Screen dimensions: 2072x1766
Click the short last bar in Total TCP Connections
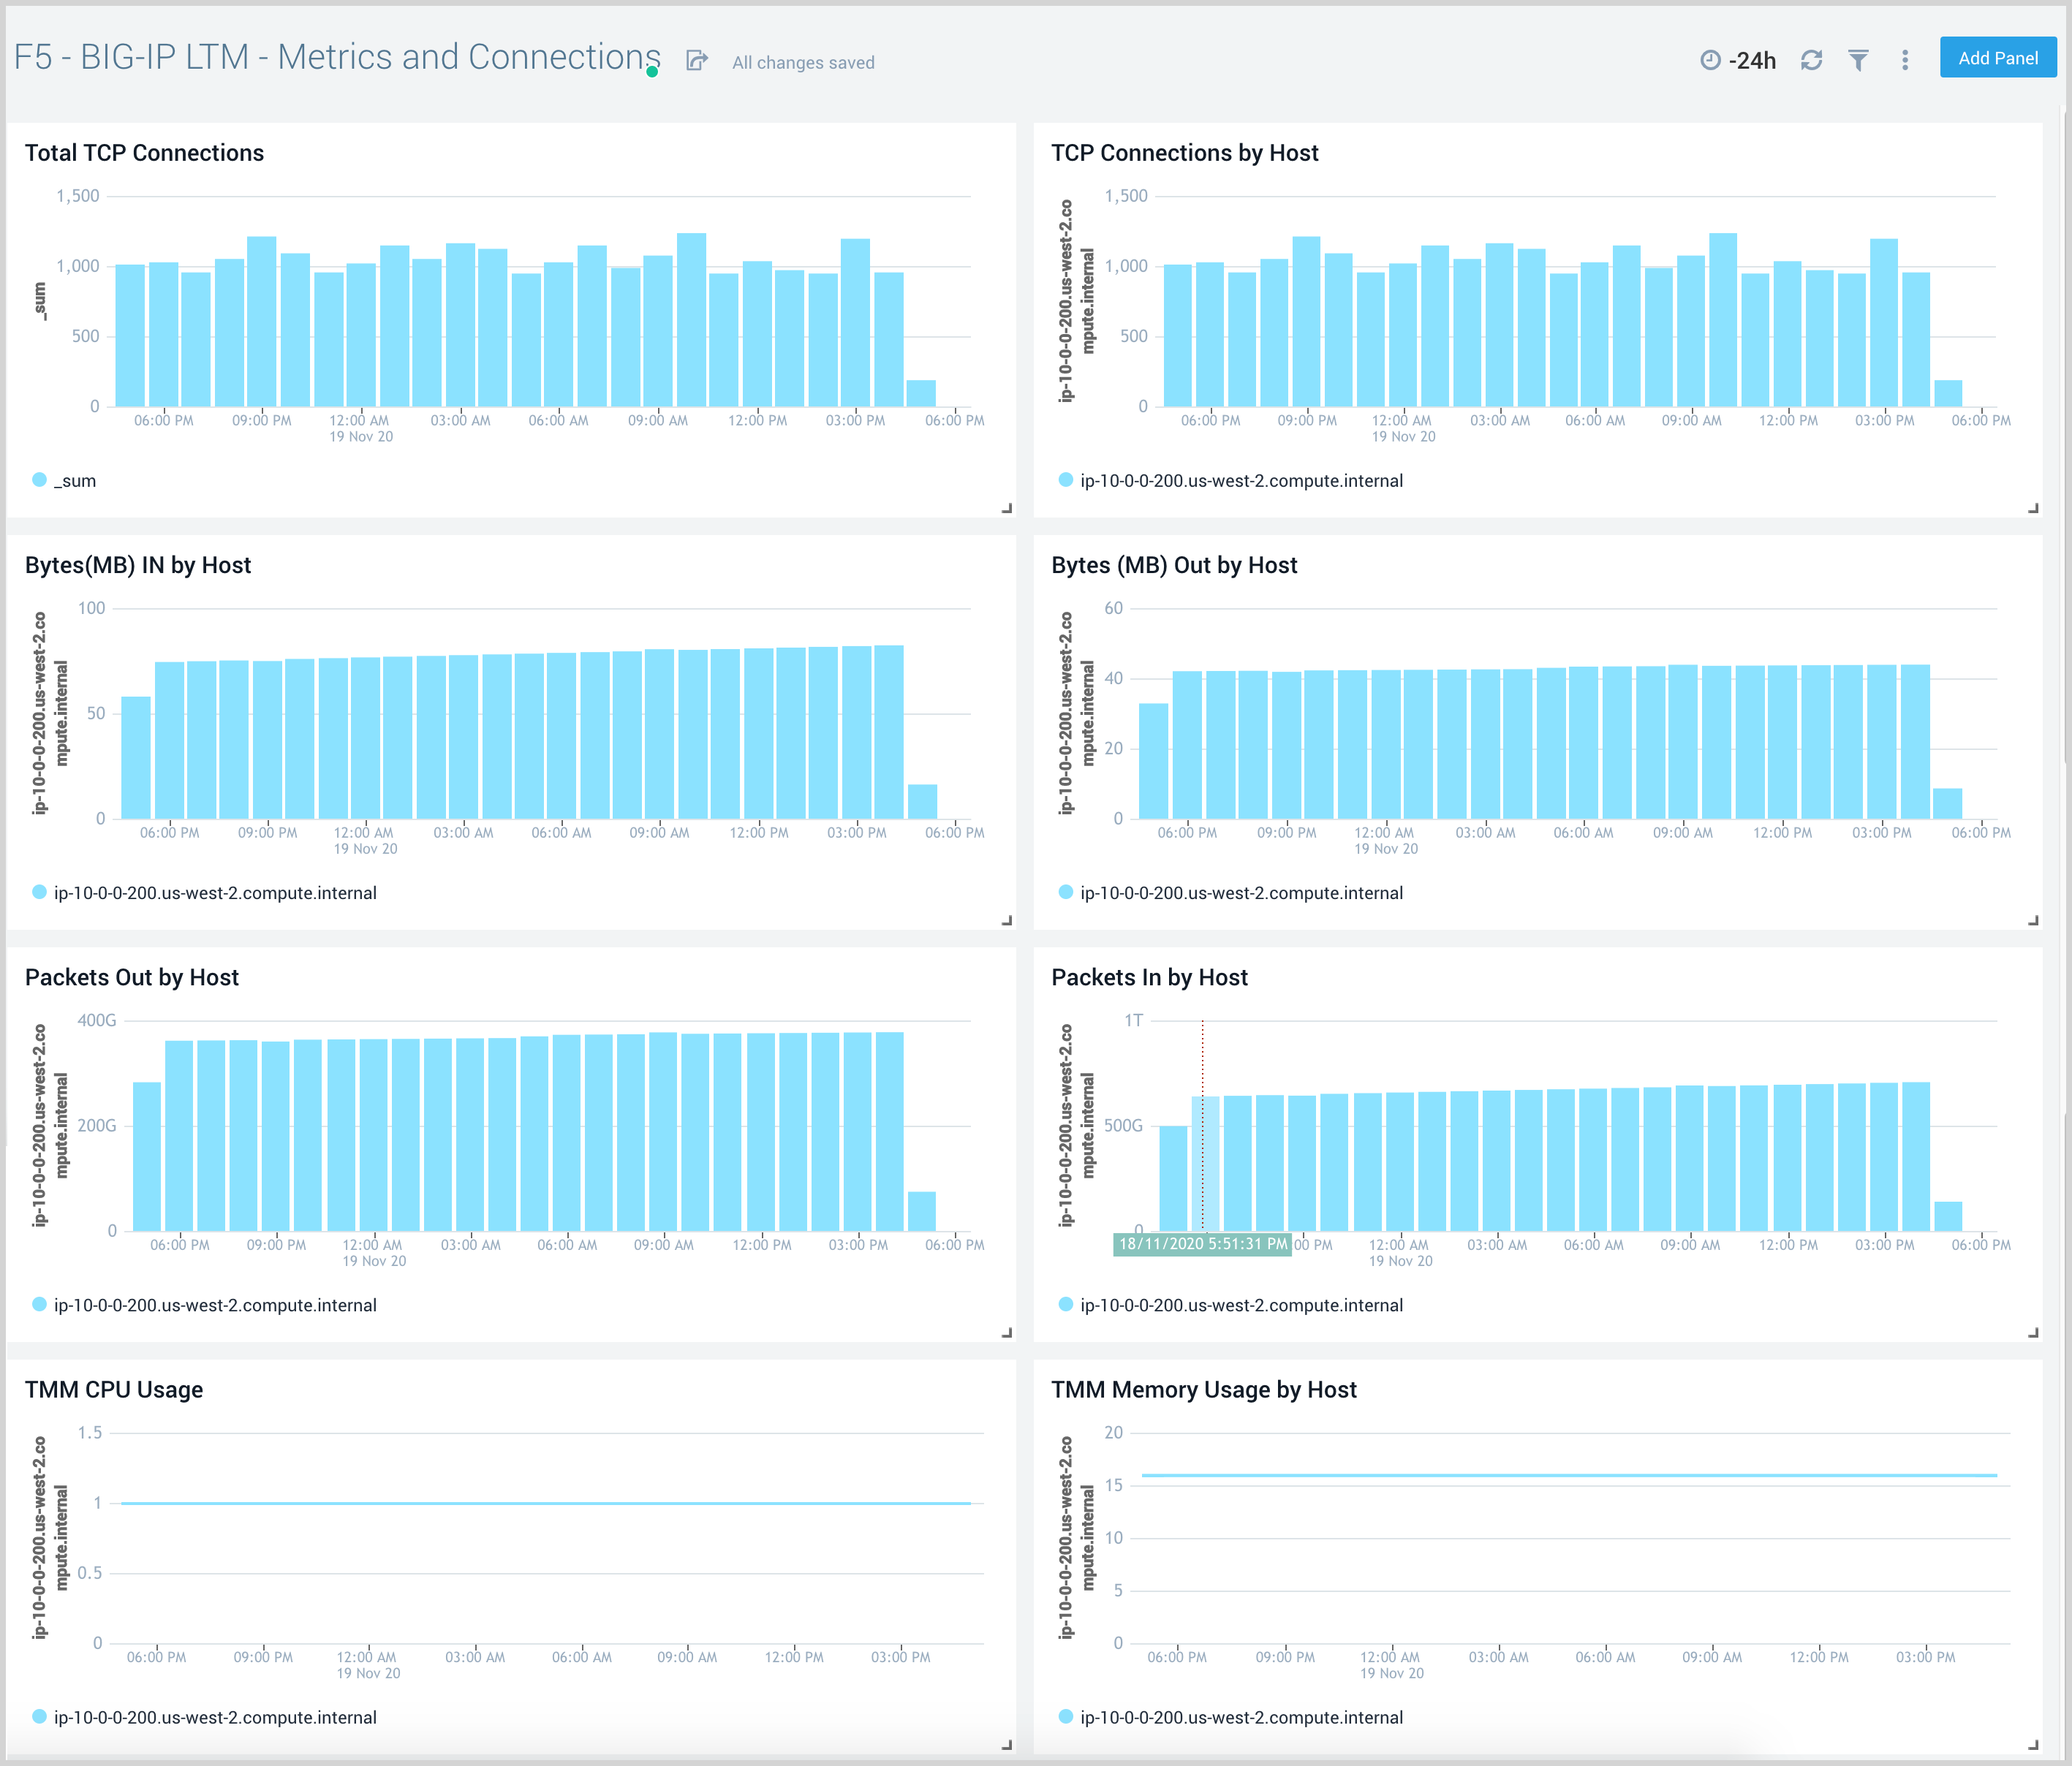tap(921, 393)
